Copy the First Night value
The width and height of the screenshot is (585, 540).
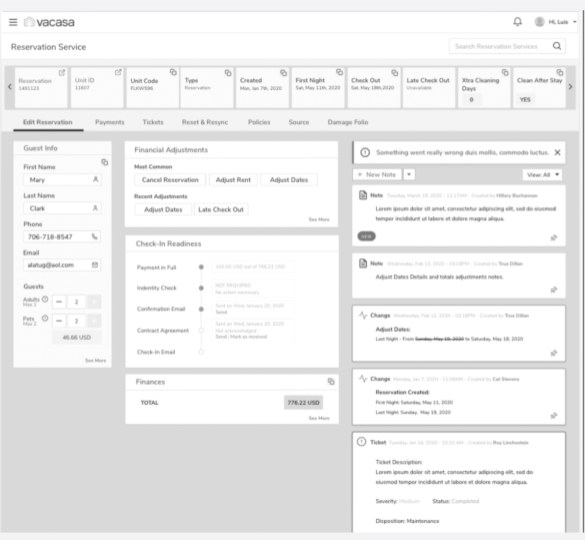tap(339, 72)
